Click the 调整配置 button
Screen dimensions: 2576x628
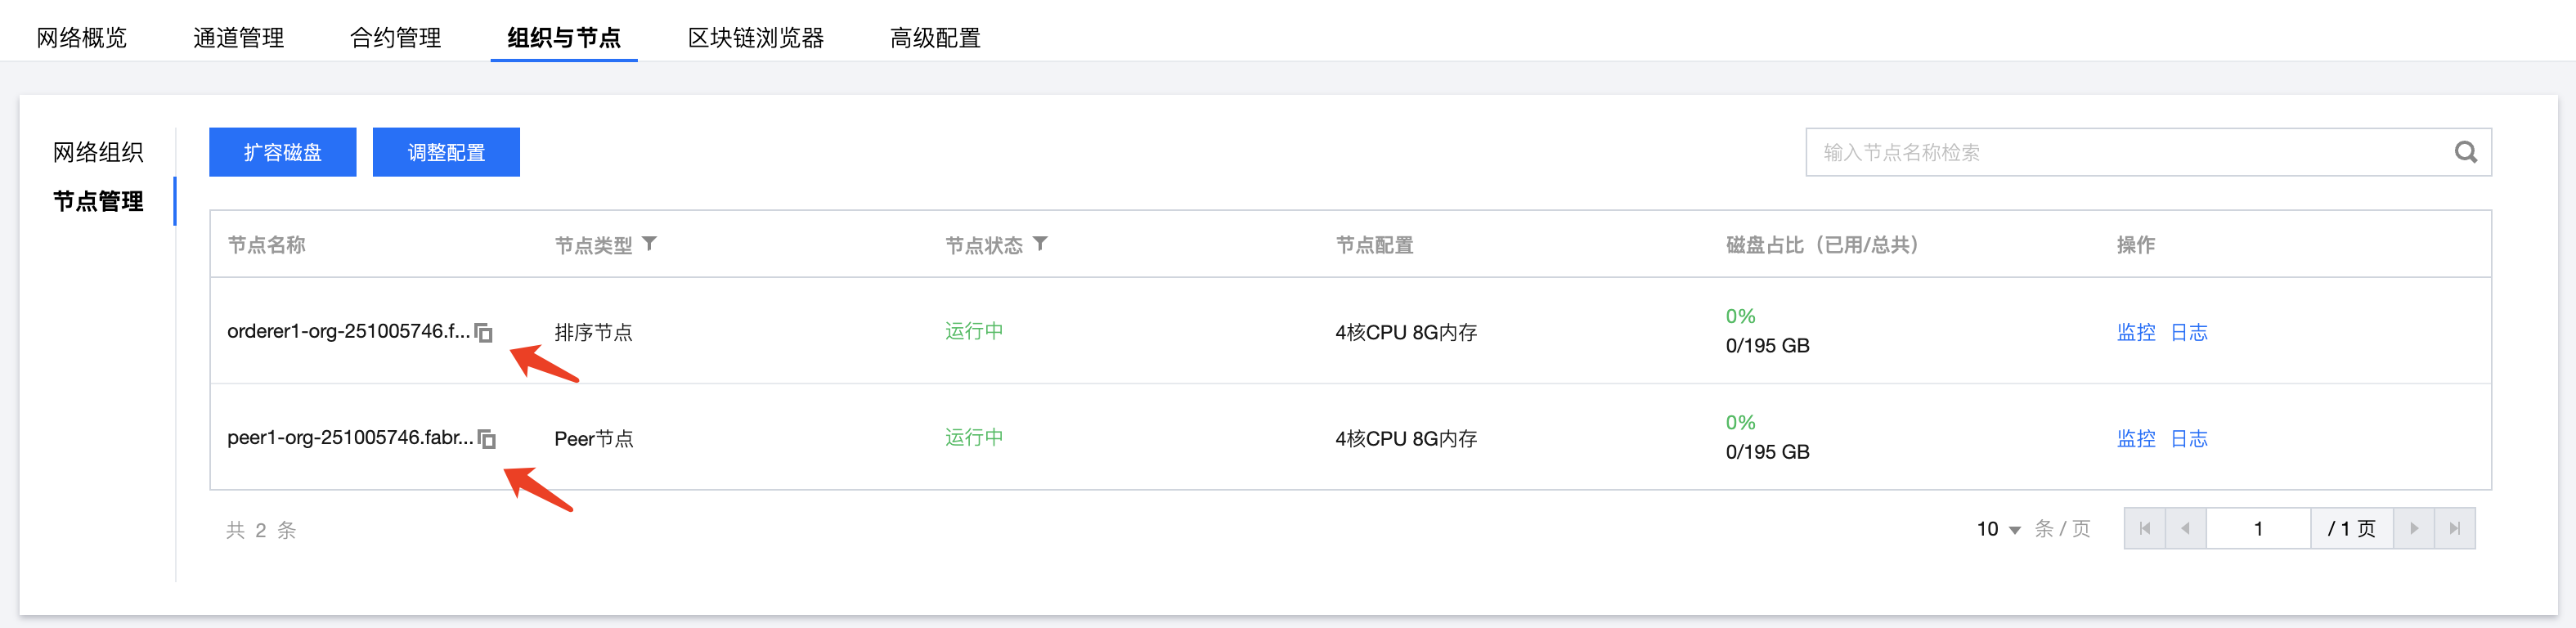pyautogui.click(x=446, y=152)
